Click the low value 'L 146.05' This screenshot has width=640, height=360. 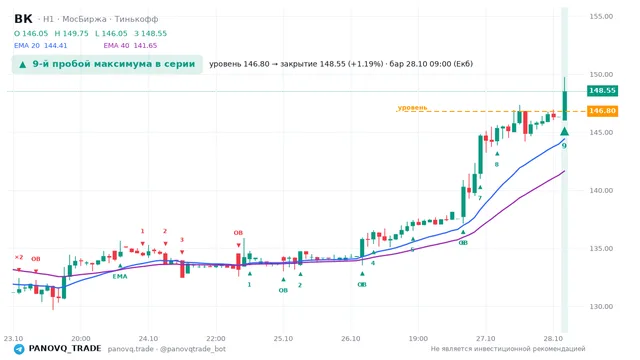pos(111,33)
